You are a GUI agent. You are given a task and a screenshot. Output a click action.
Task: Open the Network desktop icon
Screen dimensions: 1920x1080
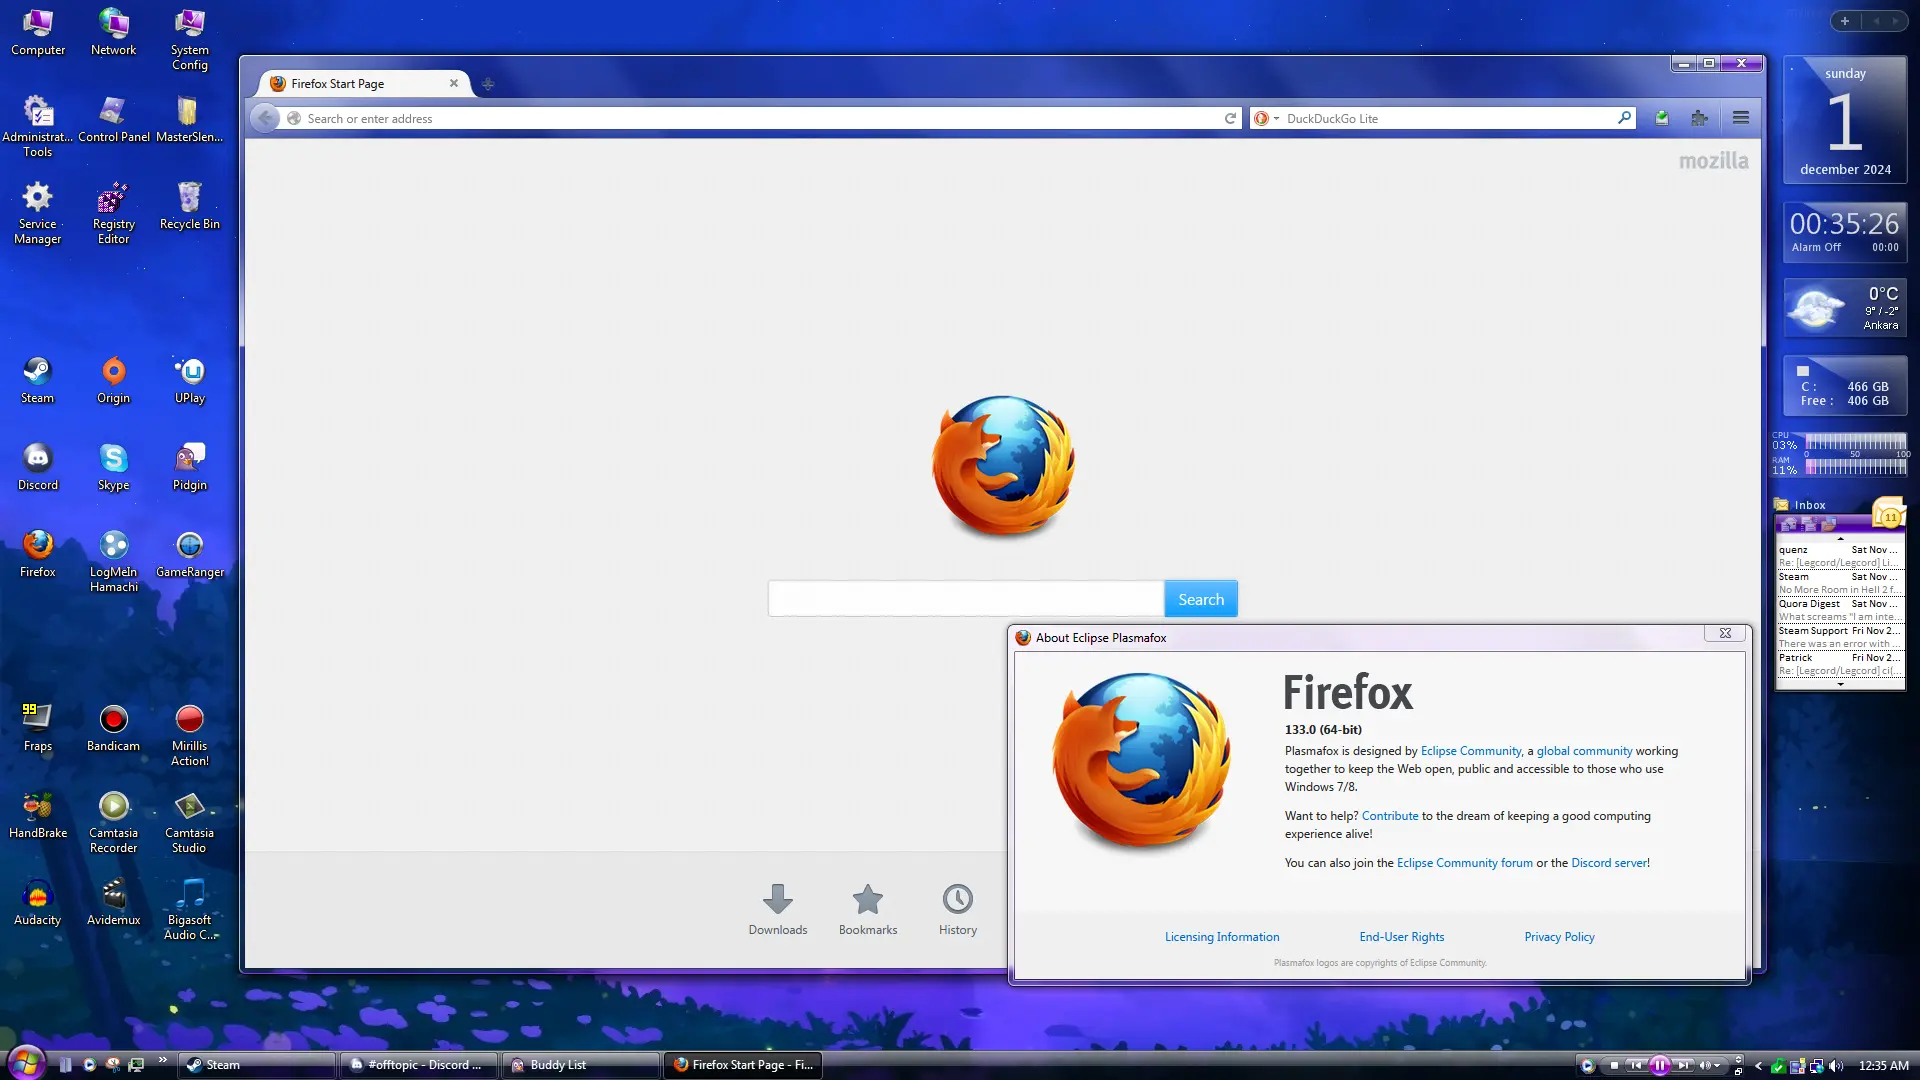click(x=113, y=32)
